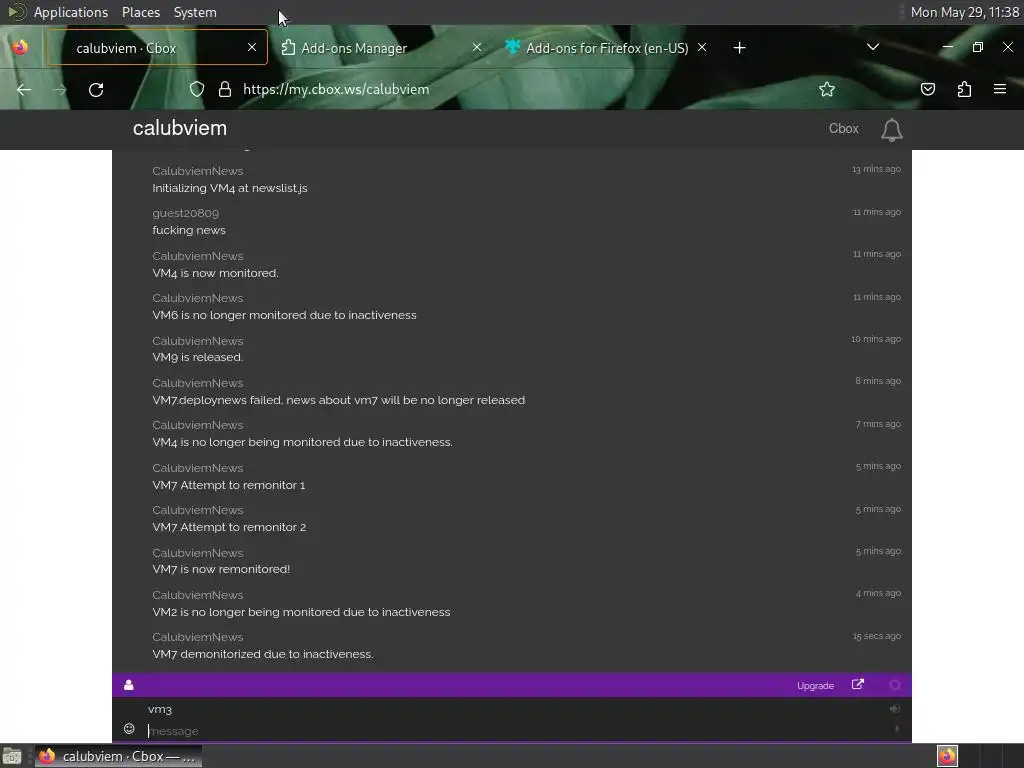Click the login arrow icon beside name field
Viewport: 1024px width, 768px height.
(x=894, y=709)
